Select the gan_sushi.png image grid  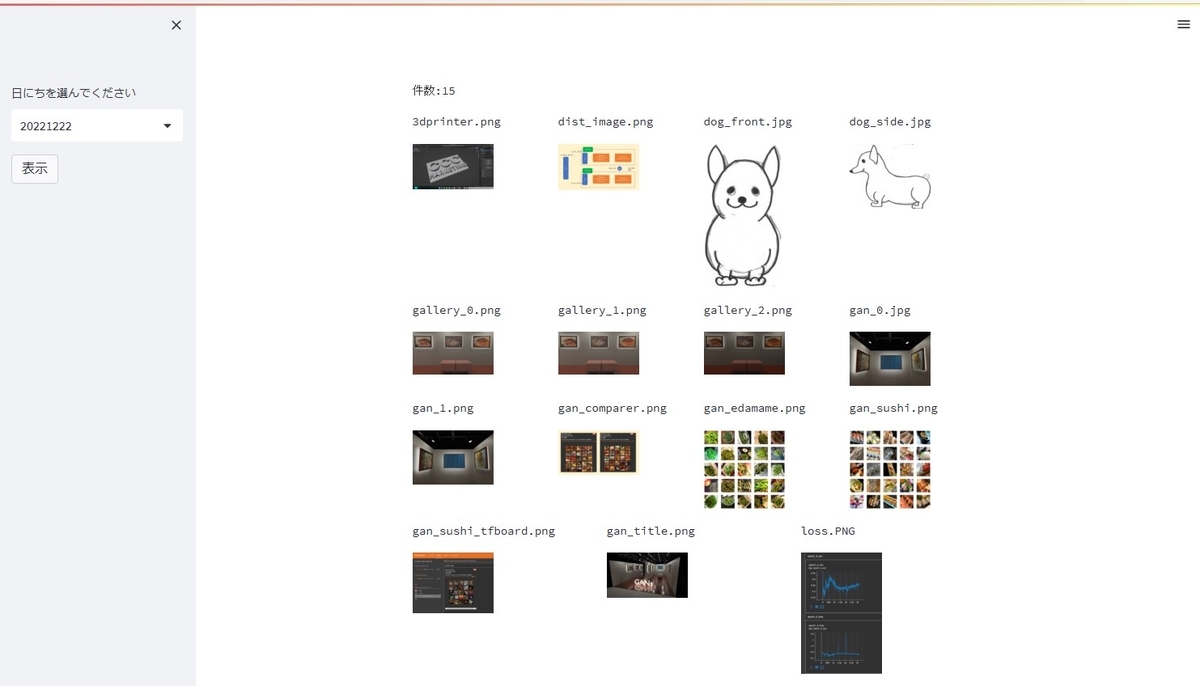coord(889,469)
